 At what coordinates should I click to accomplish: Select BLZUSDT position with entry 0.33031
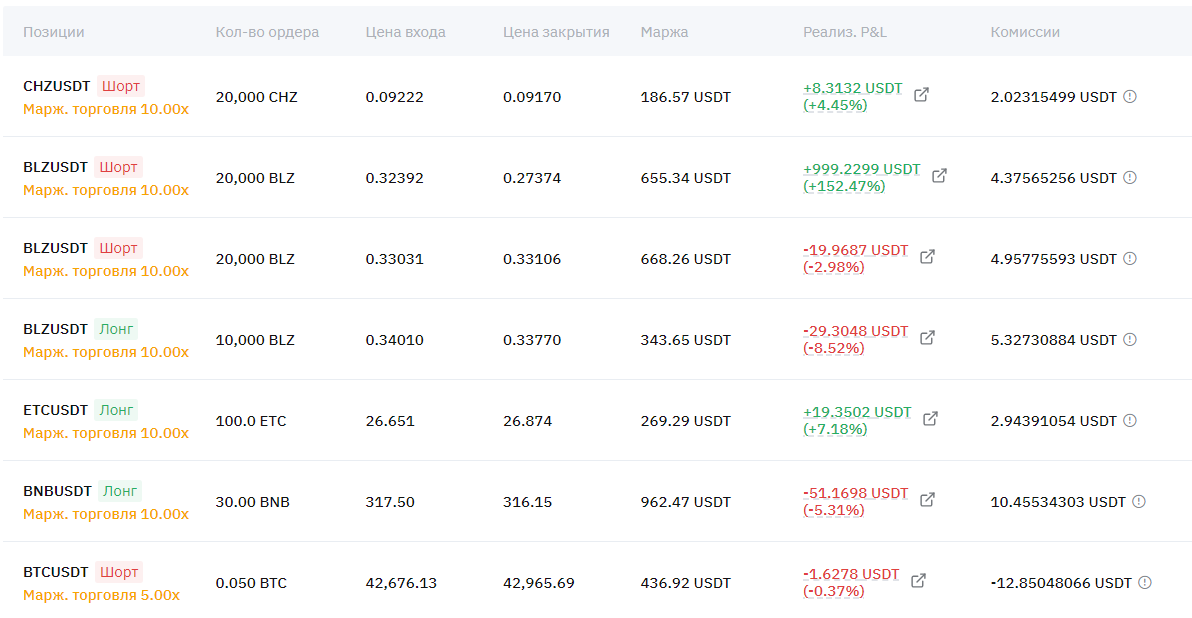click(55, 248)
